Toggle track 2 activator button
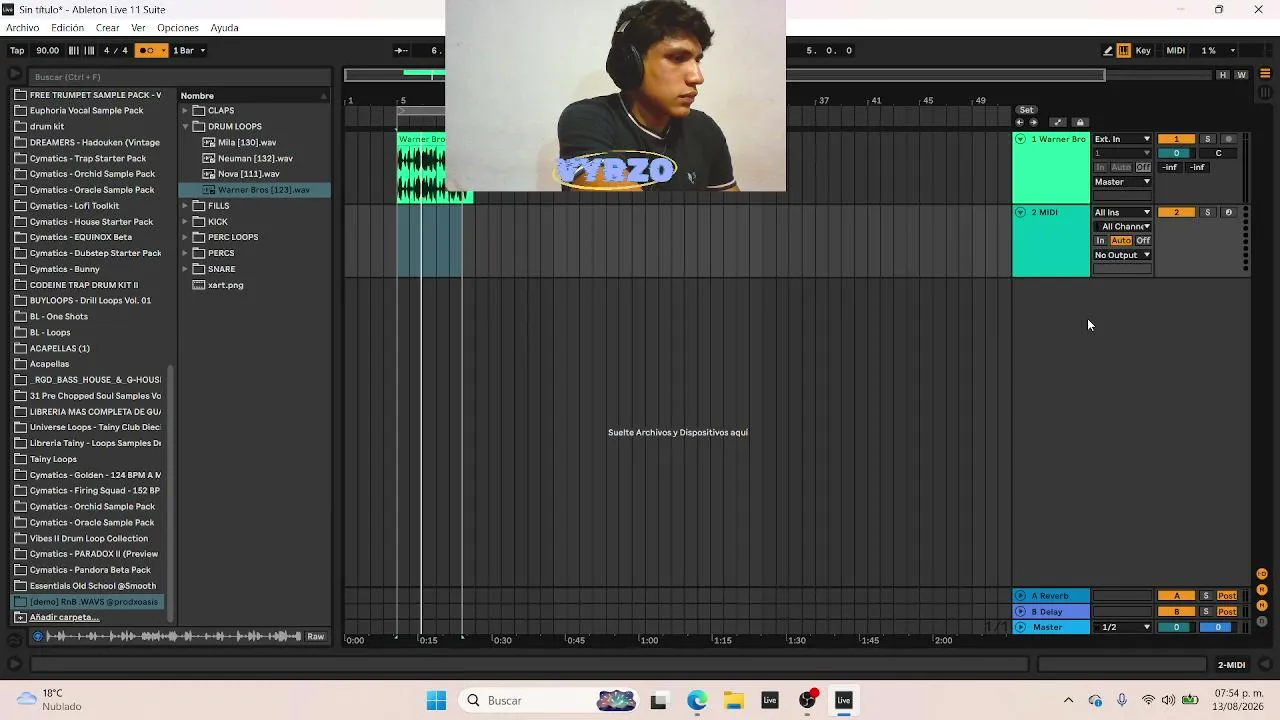Screen dimensions: 1280x720 point(1176,212)
